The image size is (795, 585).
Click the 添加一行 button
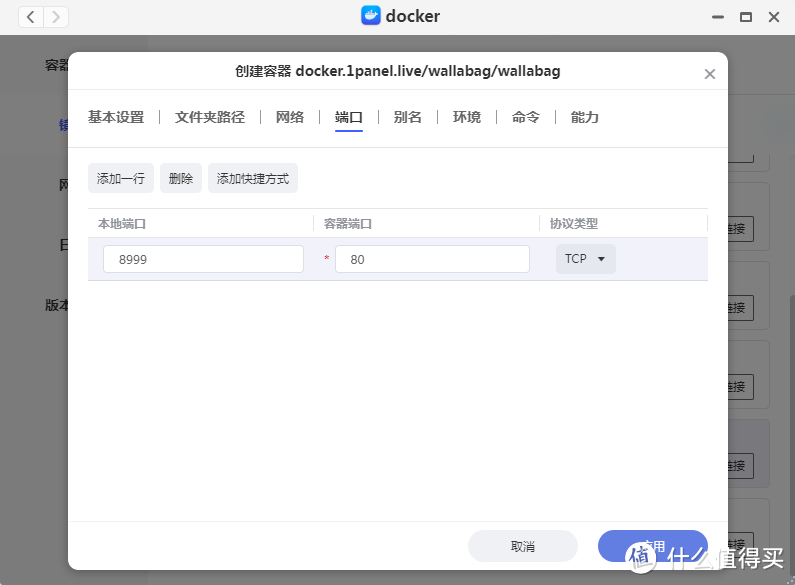[x=121, y=178]
